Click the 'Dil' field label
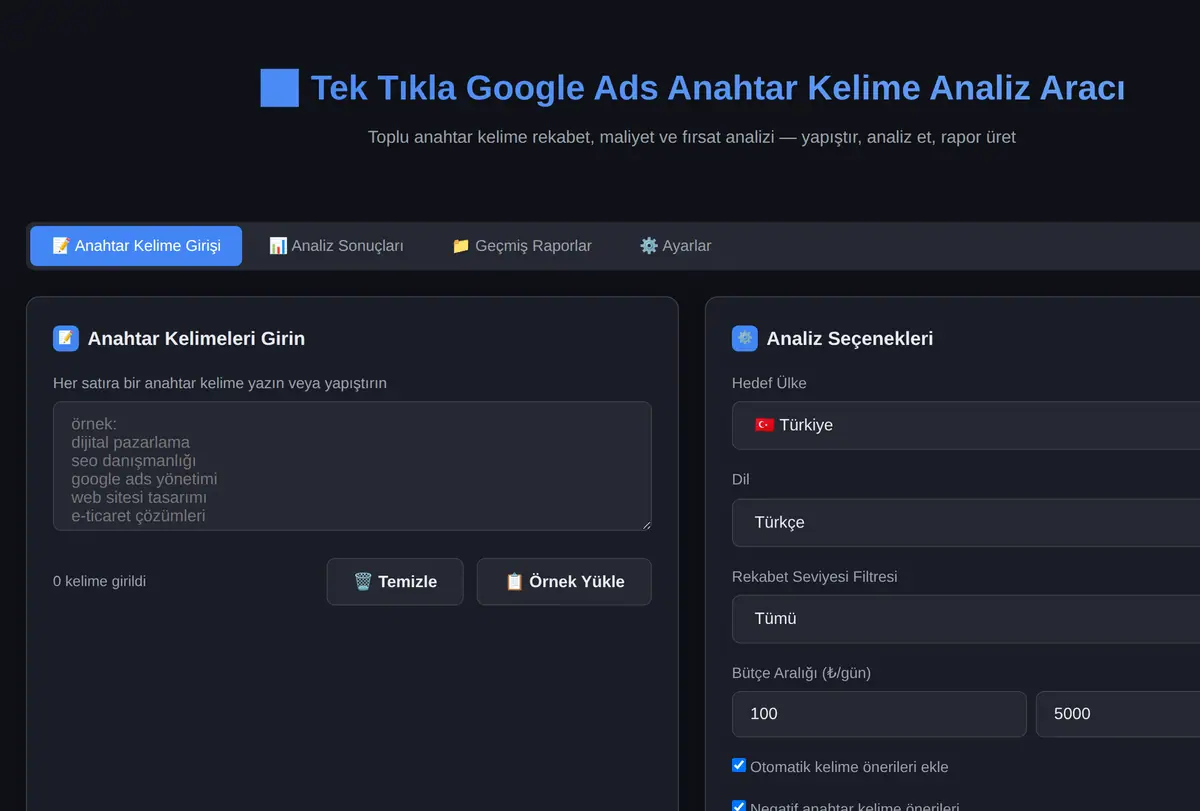Screen dimensions: 1200x811 point(741,480)
